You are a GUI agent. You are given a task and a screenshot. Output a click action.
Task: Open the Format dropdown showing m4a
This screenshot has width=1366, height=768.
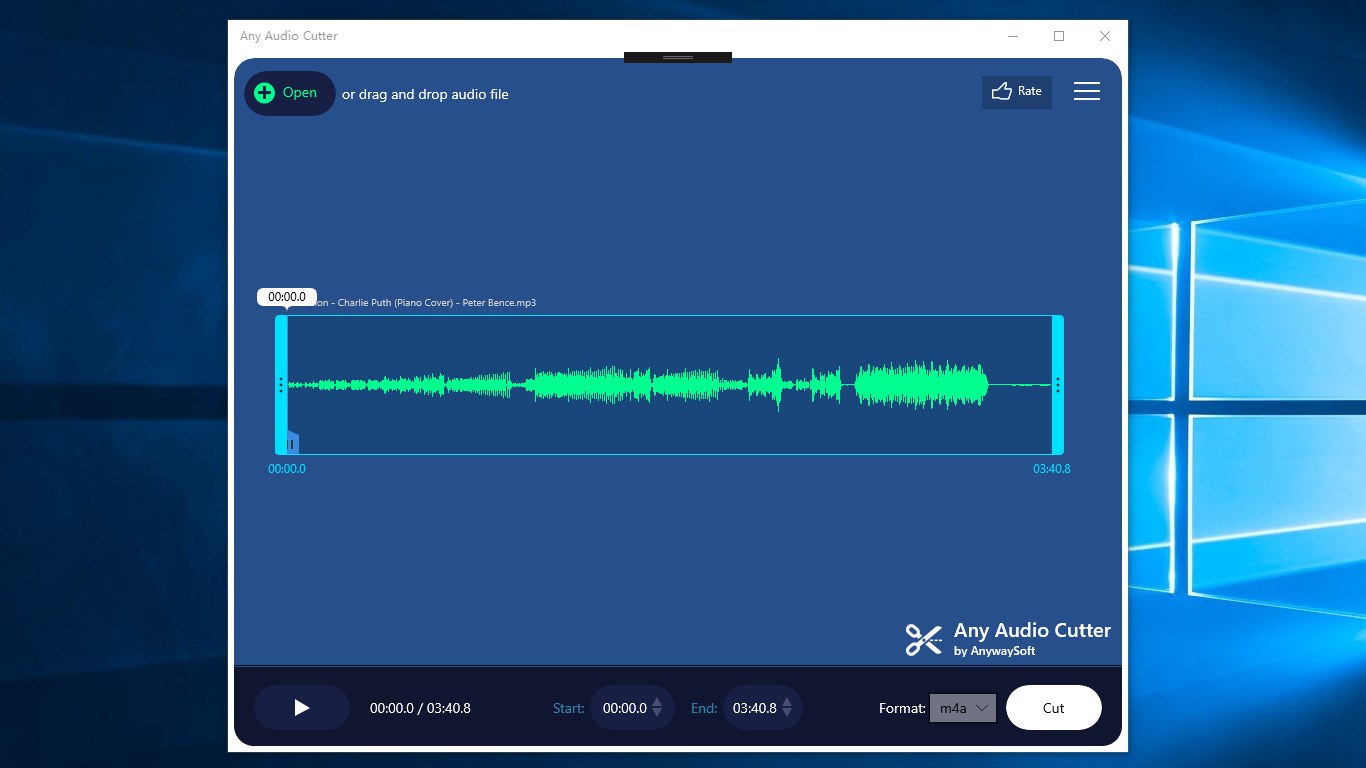tap(961, 708)
